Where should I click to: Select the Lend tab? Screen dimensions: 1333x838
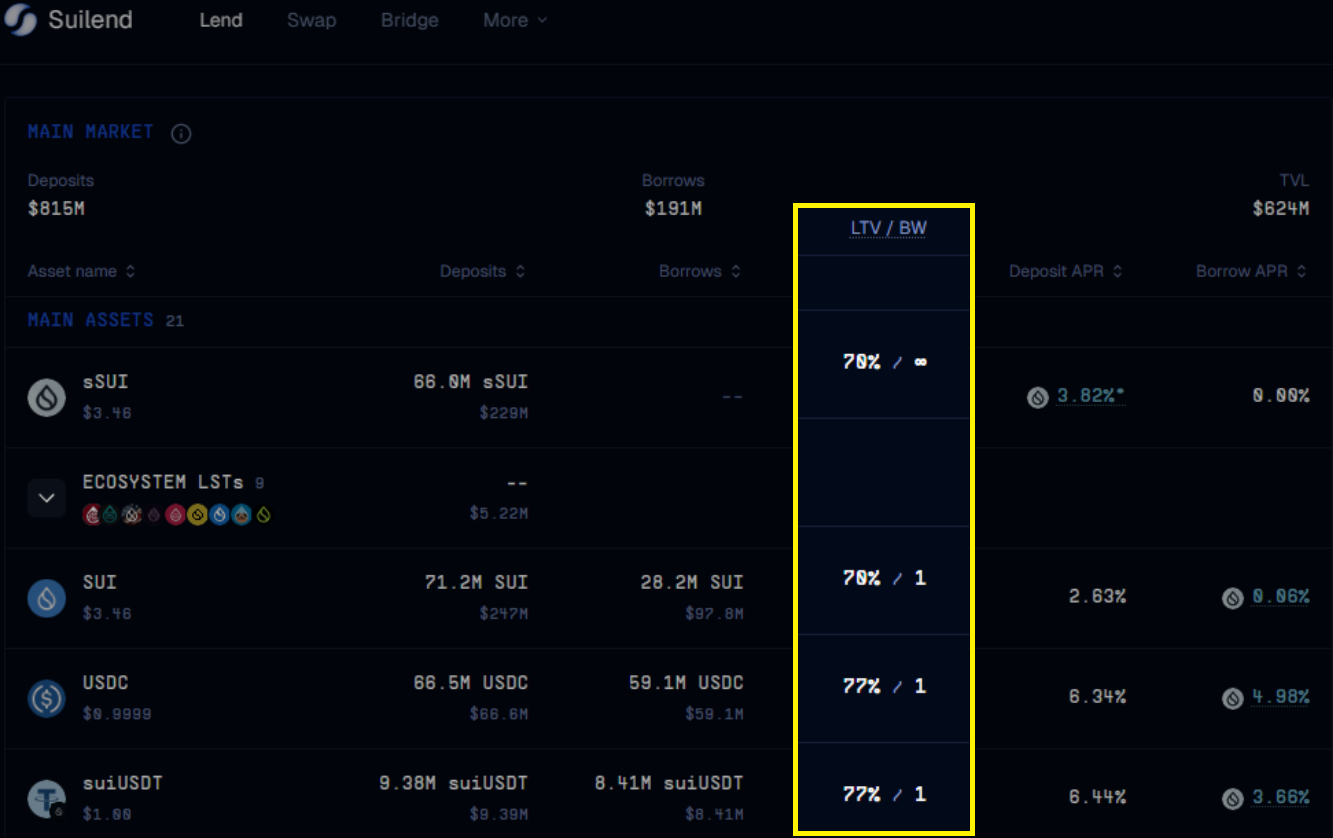[221, 21]
